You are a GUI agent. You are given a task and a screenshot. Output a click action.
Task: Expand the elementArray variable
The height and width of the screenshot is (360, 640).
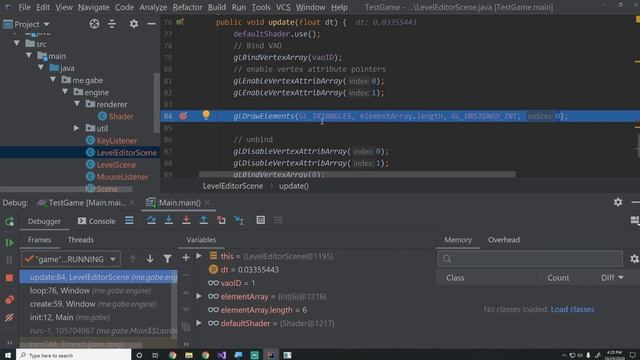point(199,296)
